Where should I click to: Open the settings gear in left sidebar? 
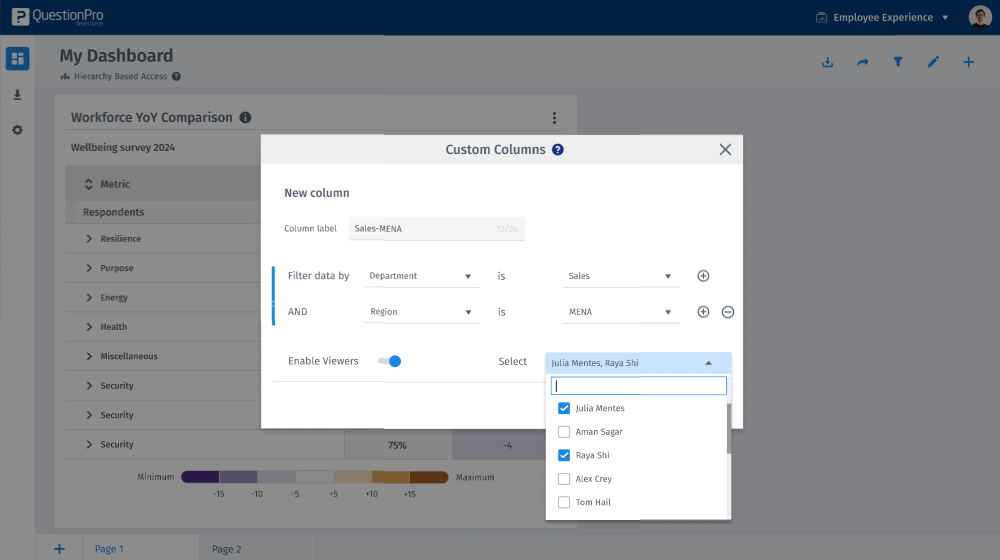point(17,130)
